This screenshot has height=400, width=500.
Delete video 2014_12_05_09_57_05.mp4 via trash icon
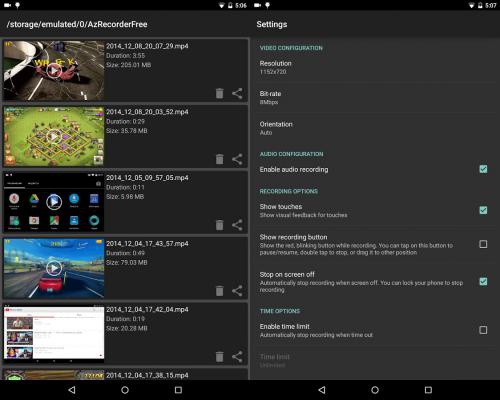(x=219, y=225)
